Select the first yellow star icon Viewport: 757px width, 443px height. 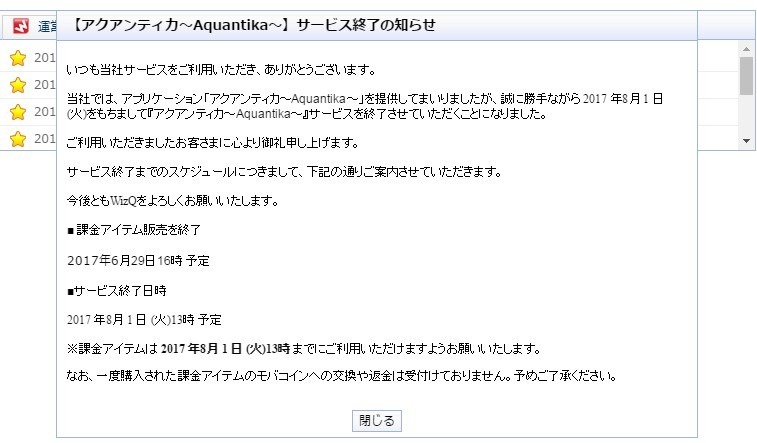18,58
